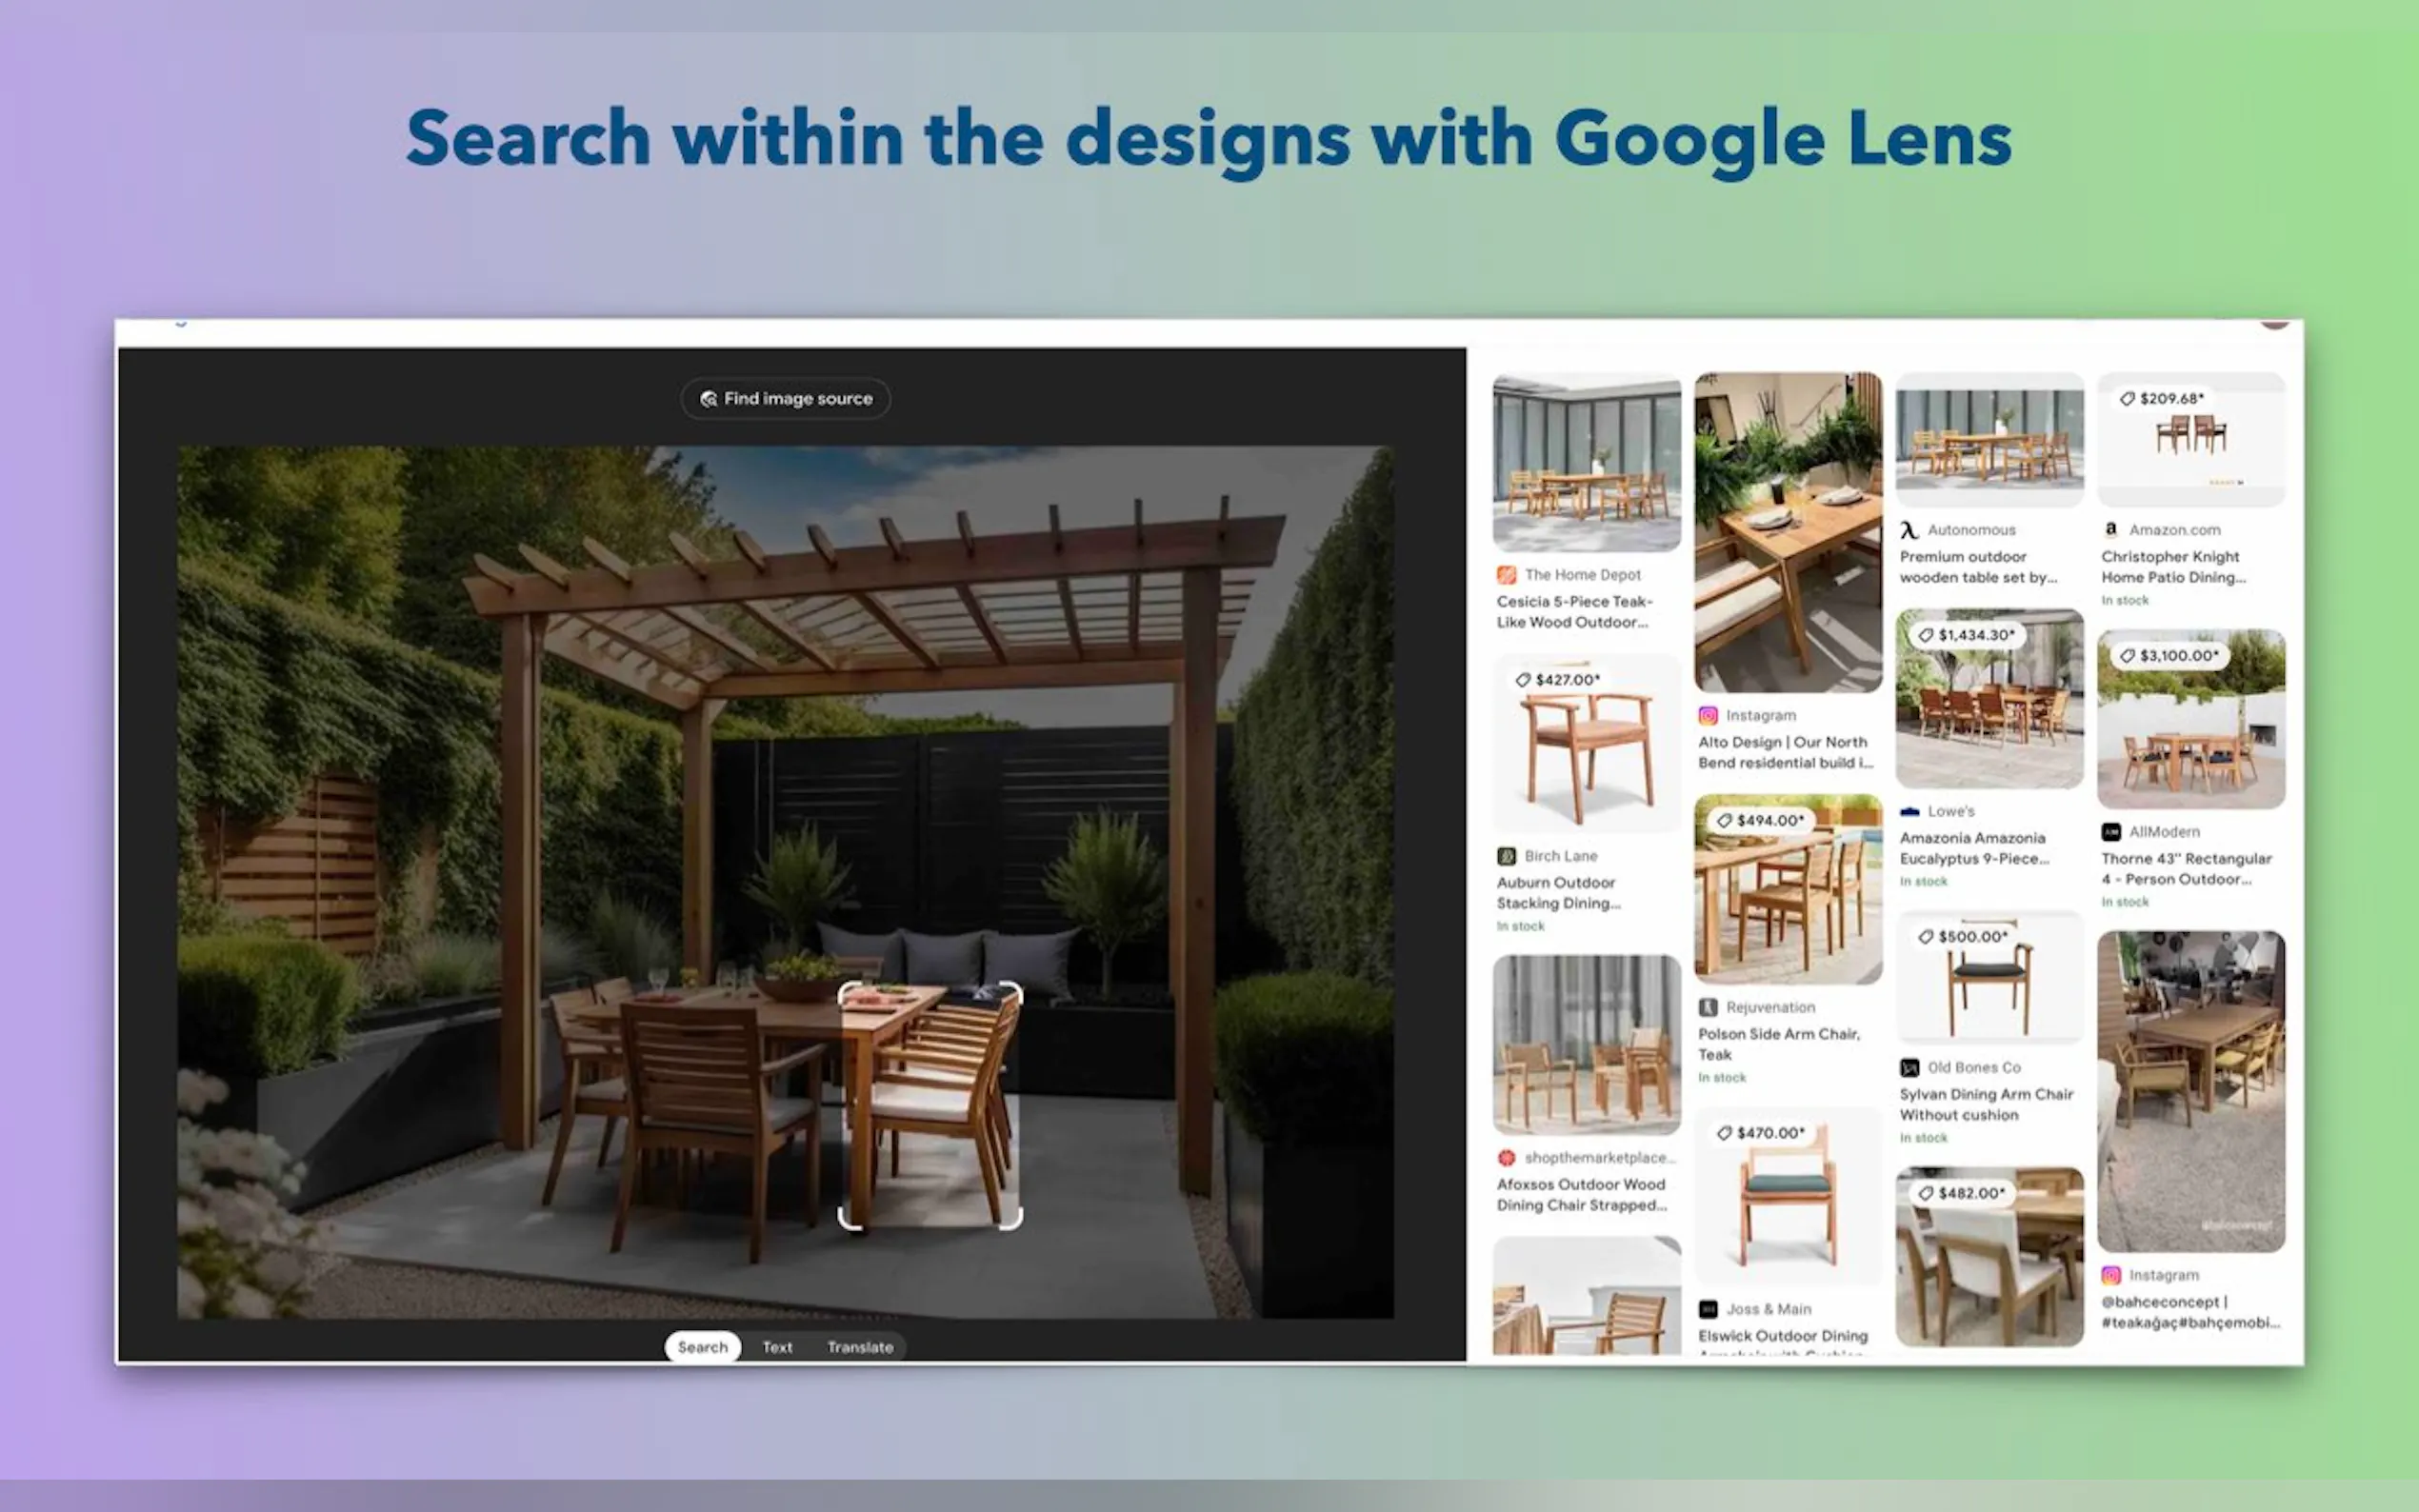The width and height of the screenshot is (2419, 1512).
Task: Click the Autonomous lambda logo icon
Action: coord(1909,530)
